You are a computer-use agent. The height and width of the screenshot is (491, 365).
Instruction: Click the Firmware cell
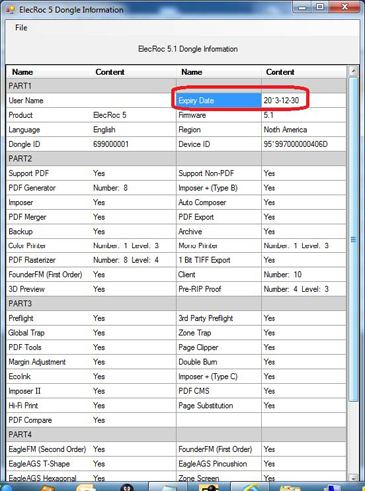tap(219, 115)
